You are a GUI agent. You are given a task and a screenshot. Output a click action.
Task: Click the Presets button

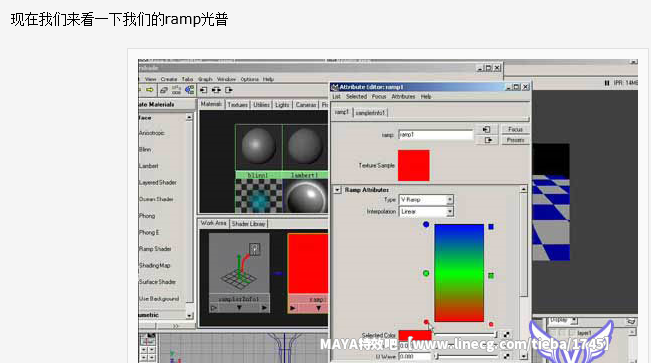click(x=515, y=140)
